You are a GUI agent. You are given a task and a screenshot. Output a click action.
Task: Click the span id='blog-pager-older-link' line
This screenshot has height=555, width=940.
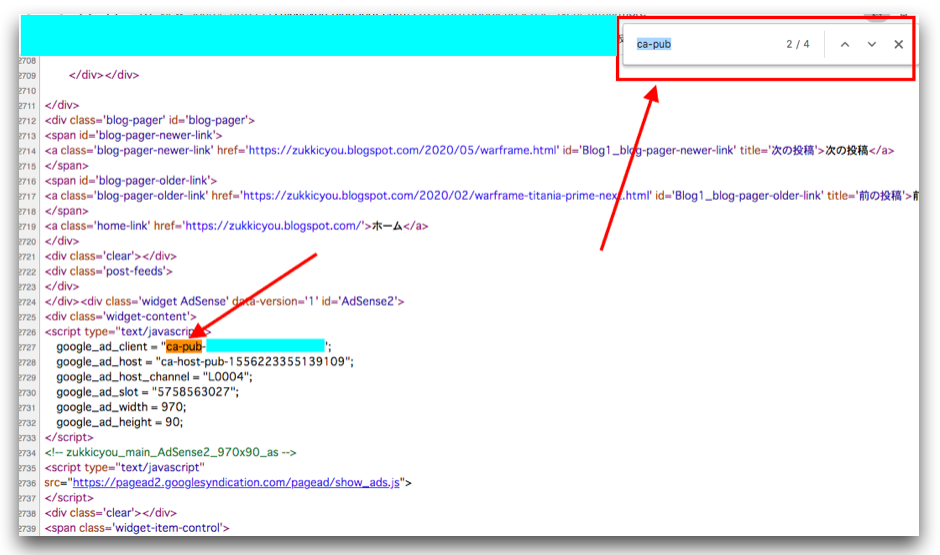pos(131,180)
